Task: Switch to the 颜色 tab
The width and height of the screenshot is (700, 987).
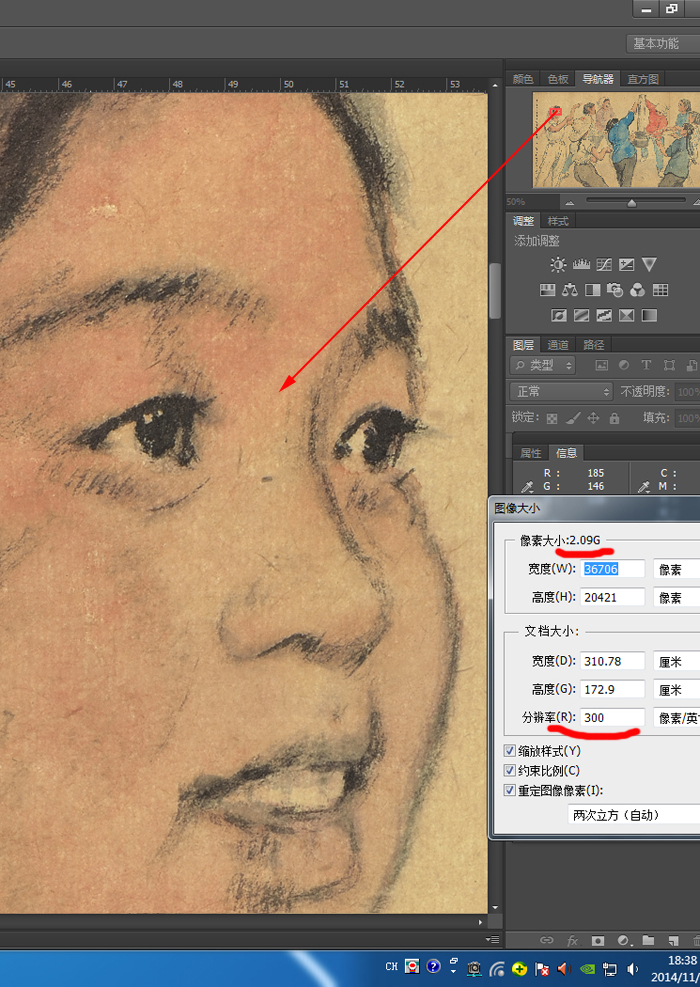Action: click(x=523, y=79)
